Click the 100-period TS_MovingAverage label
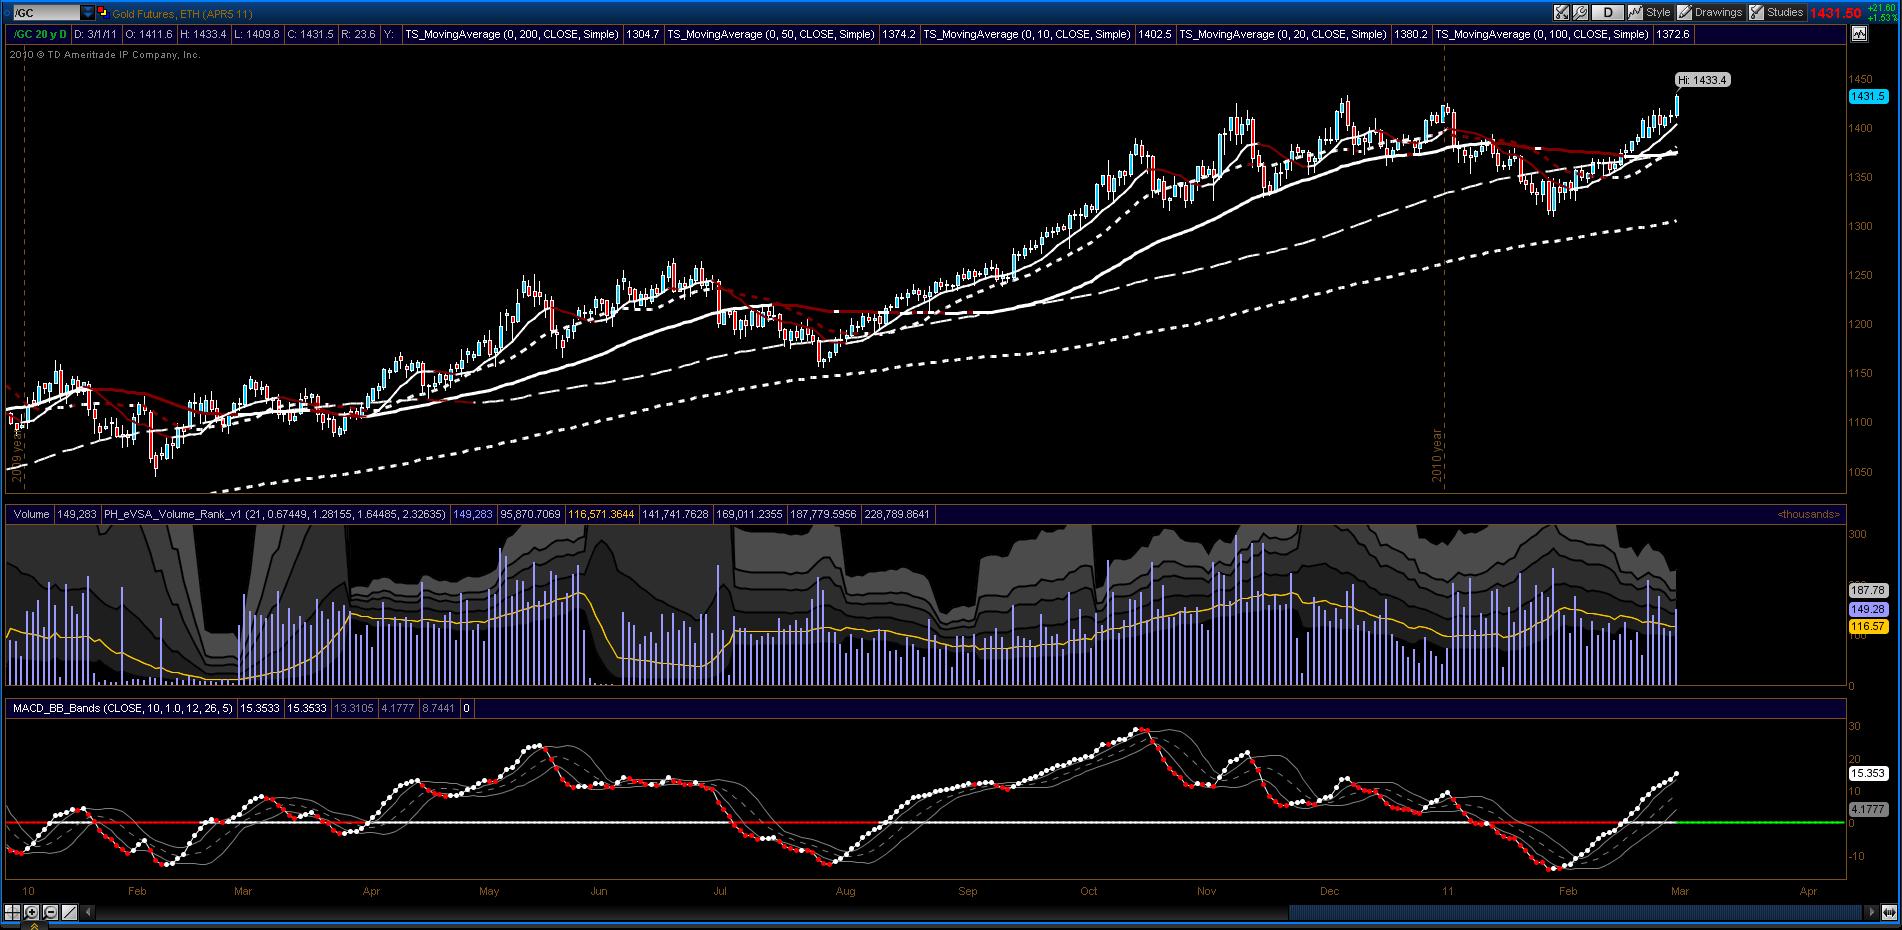 coord(1542,34)
